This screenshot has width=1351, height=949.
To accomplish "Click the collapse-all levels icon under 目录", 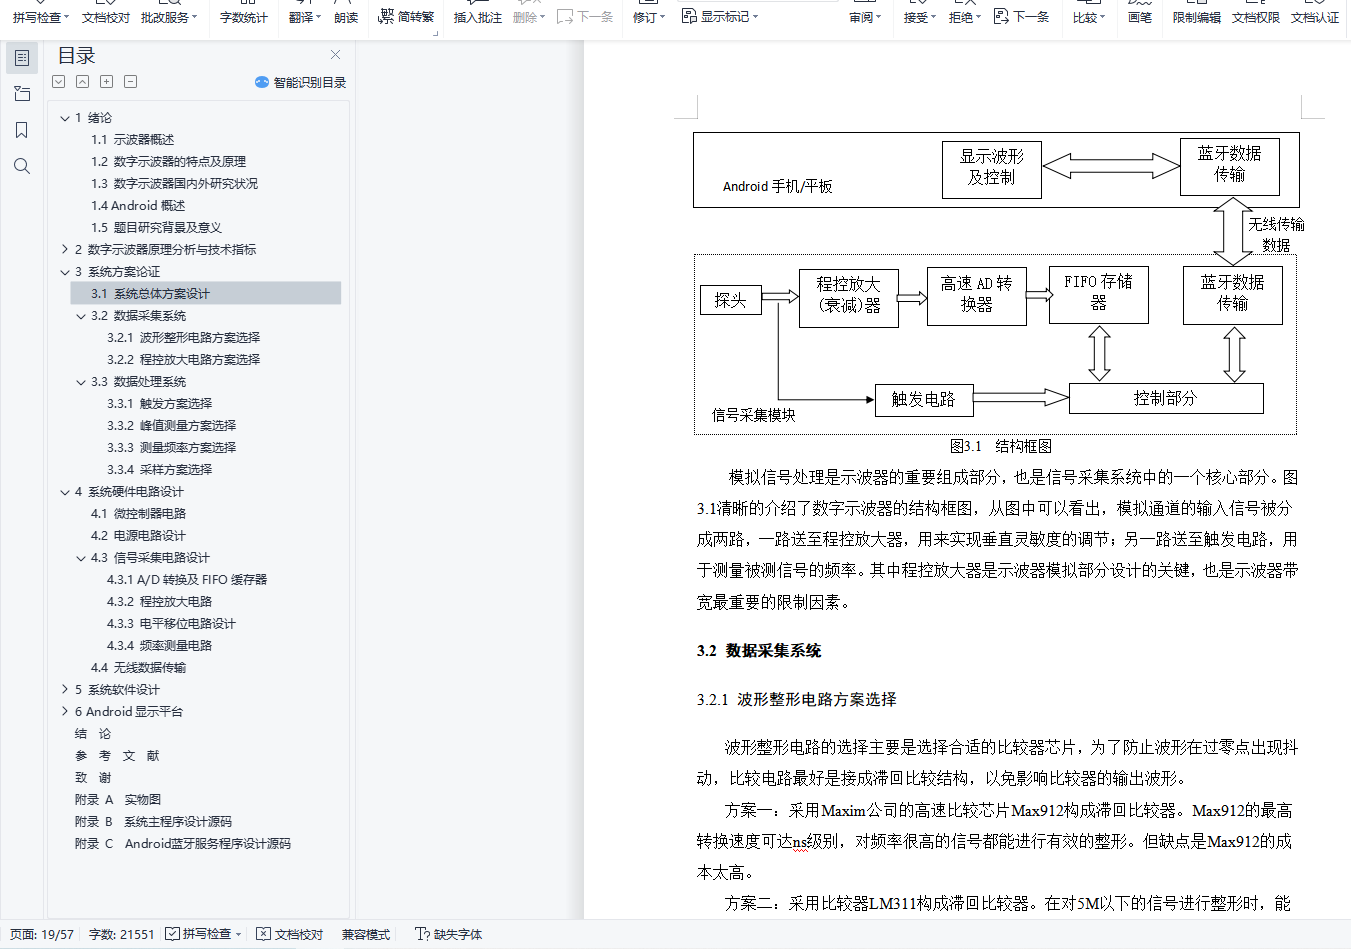I will [83, 82].
